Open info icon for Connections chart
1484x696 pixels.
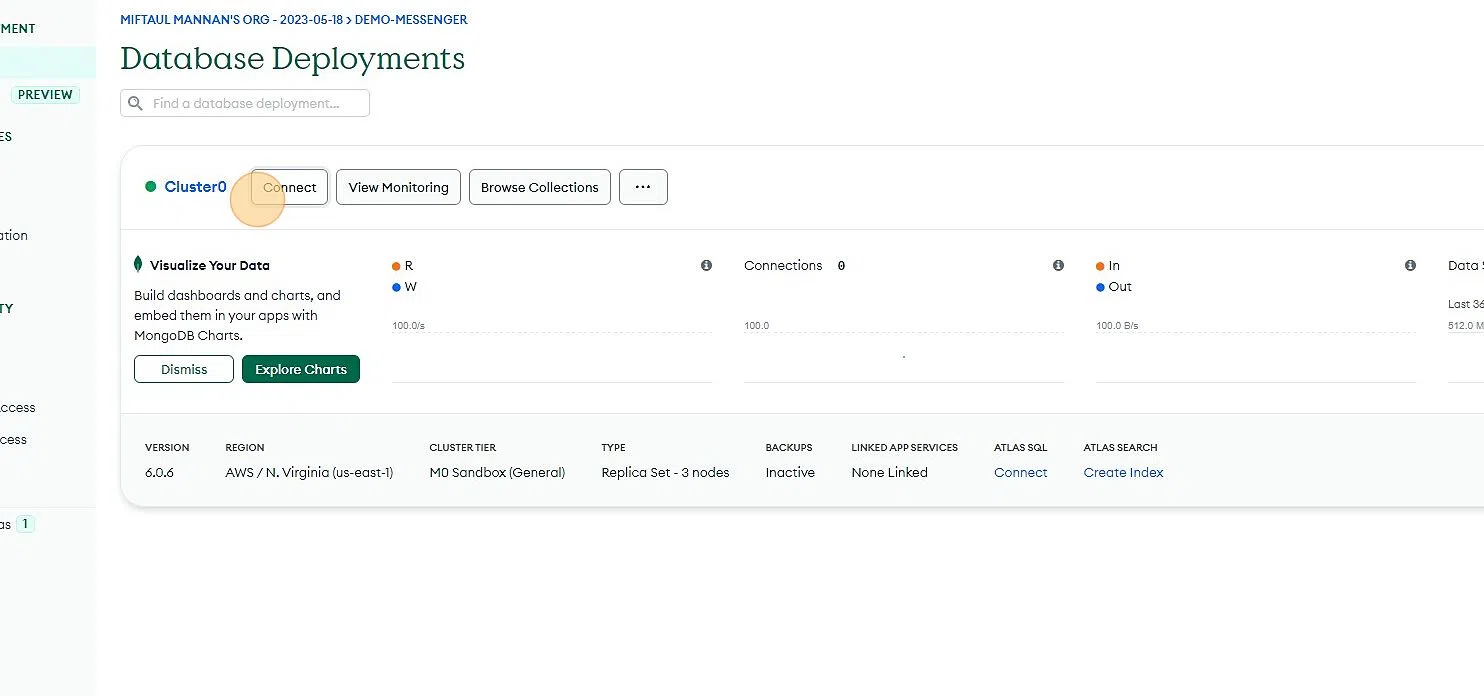[x=1058, y=265]
